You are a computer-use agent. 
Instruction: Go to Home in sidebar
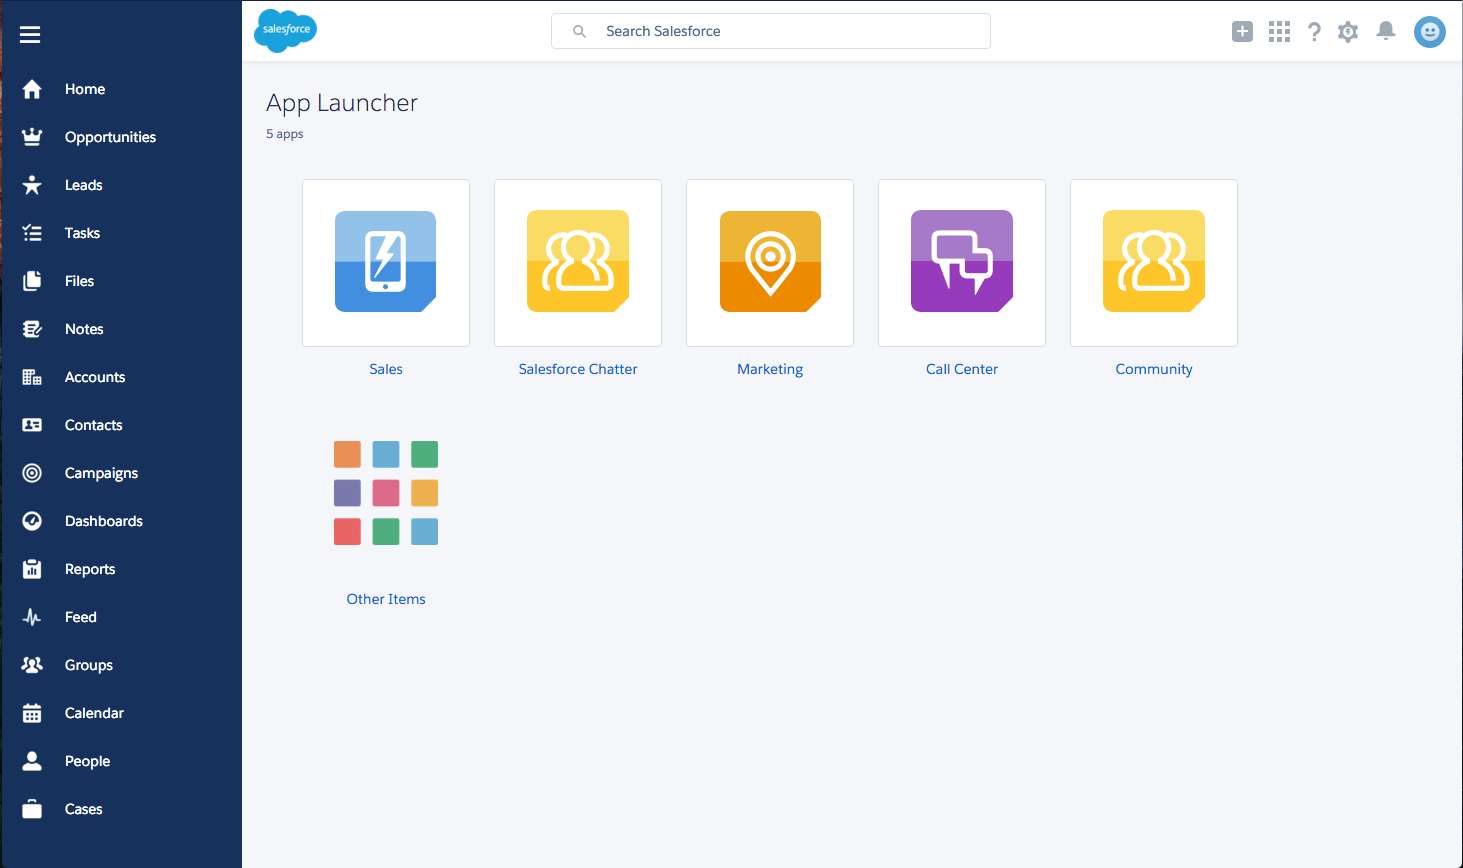click(x=85, y=89)
